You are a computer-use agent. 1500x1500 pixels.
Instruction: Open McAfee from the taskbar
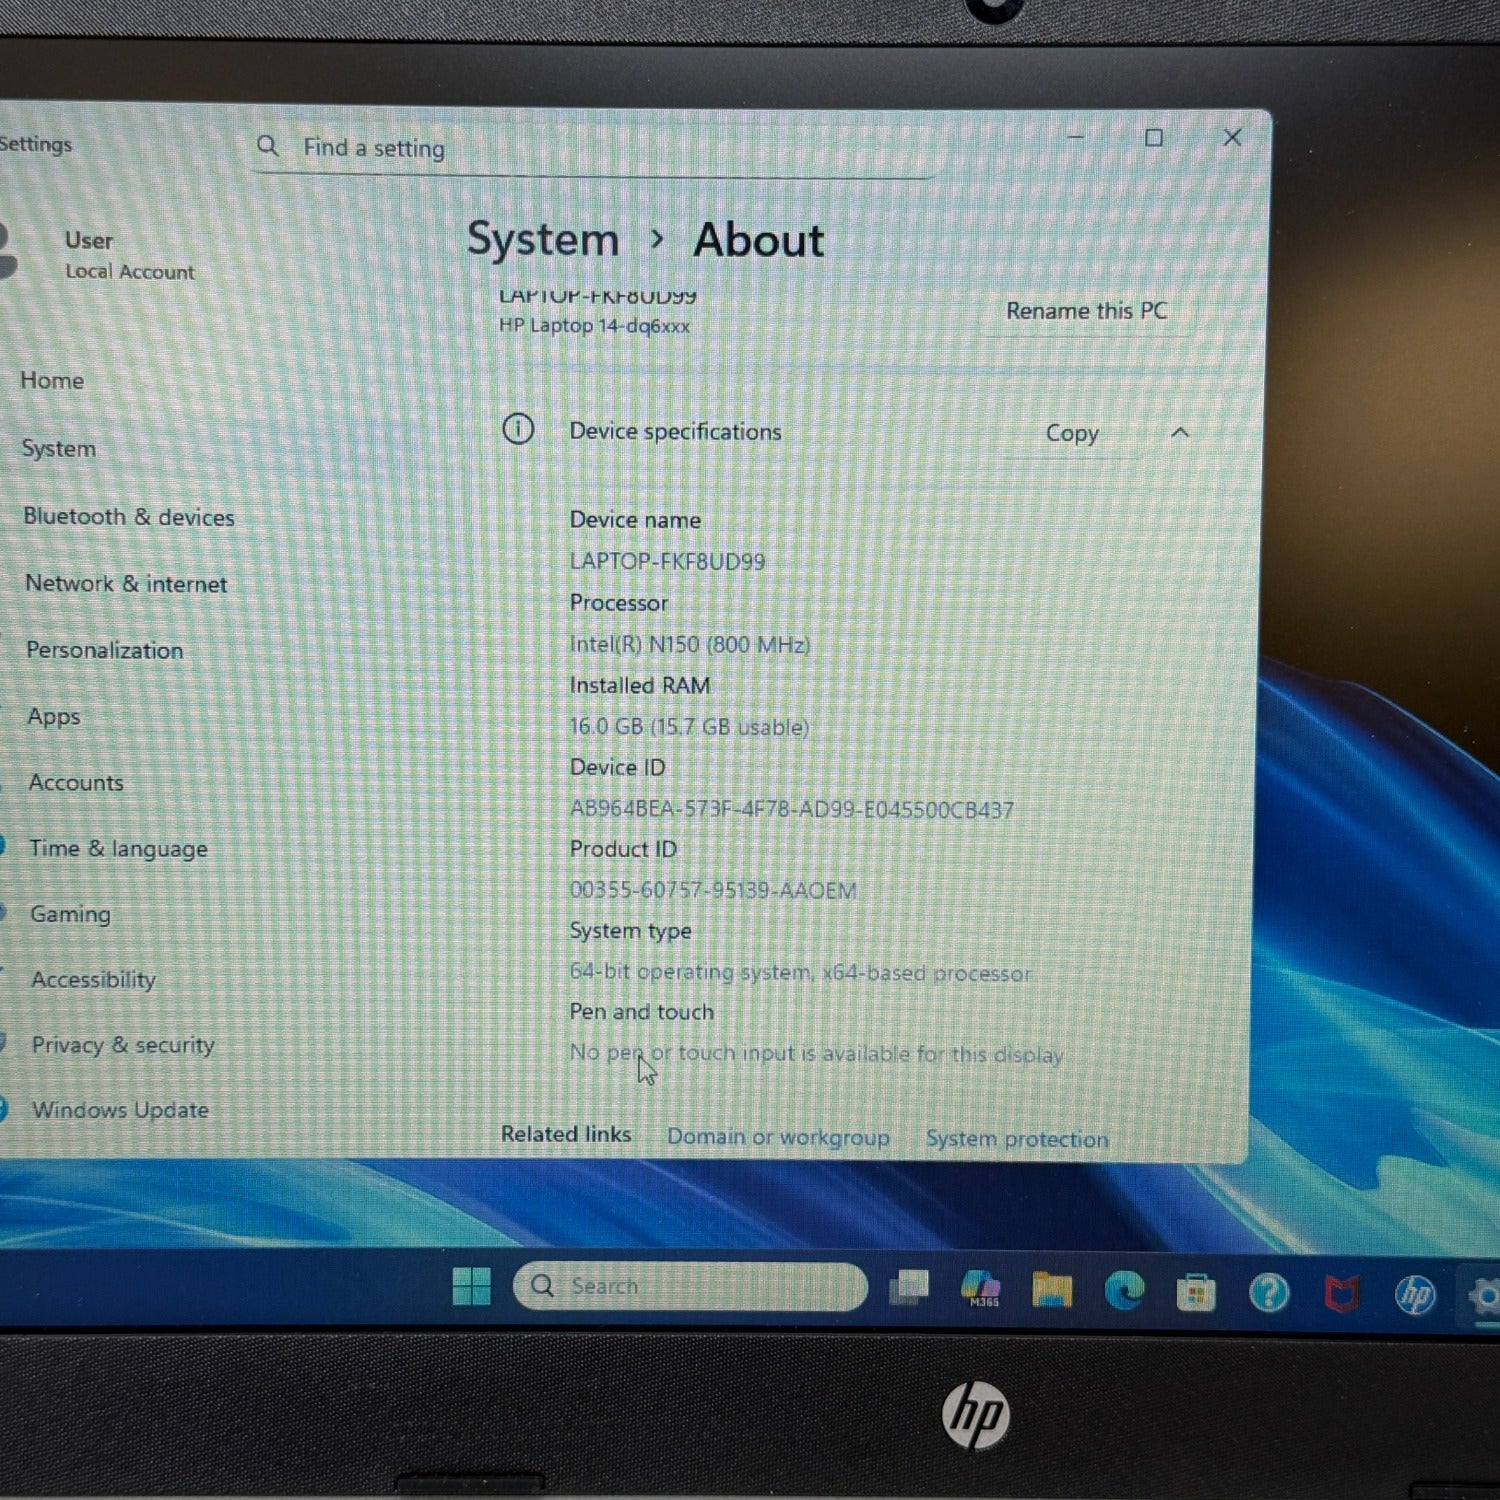click(x=1342, y=1295)
